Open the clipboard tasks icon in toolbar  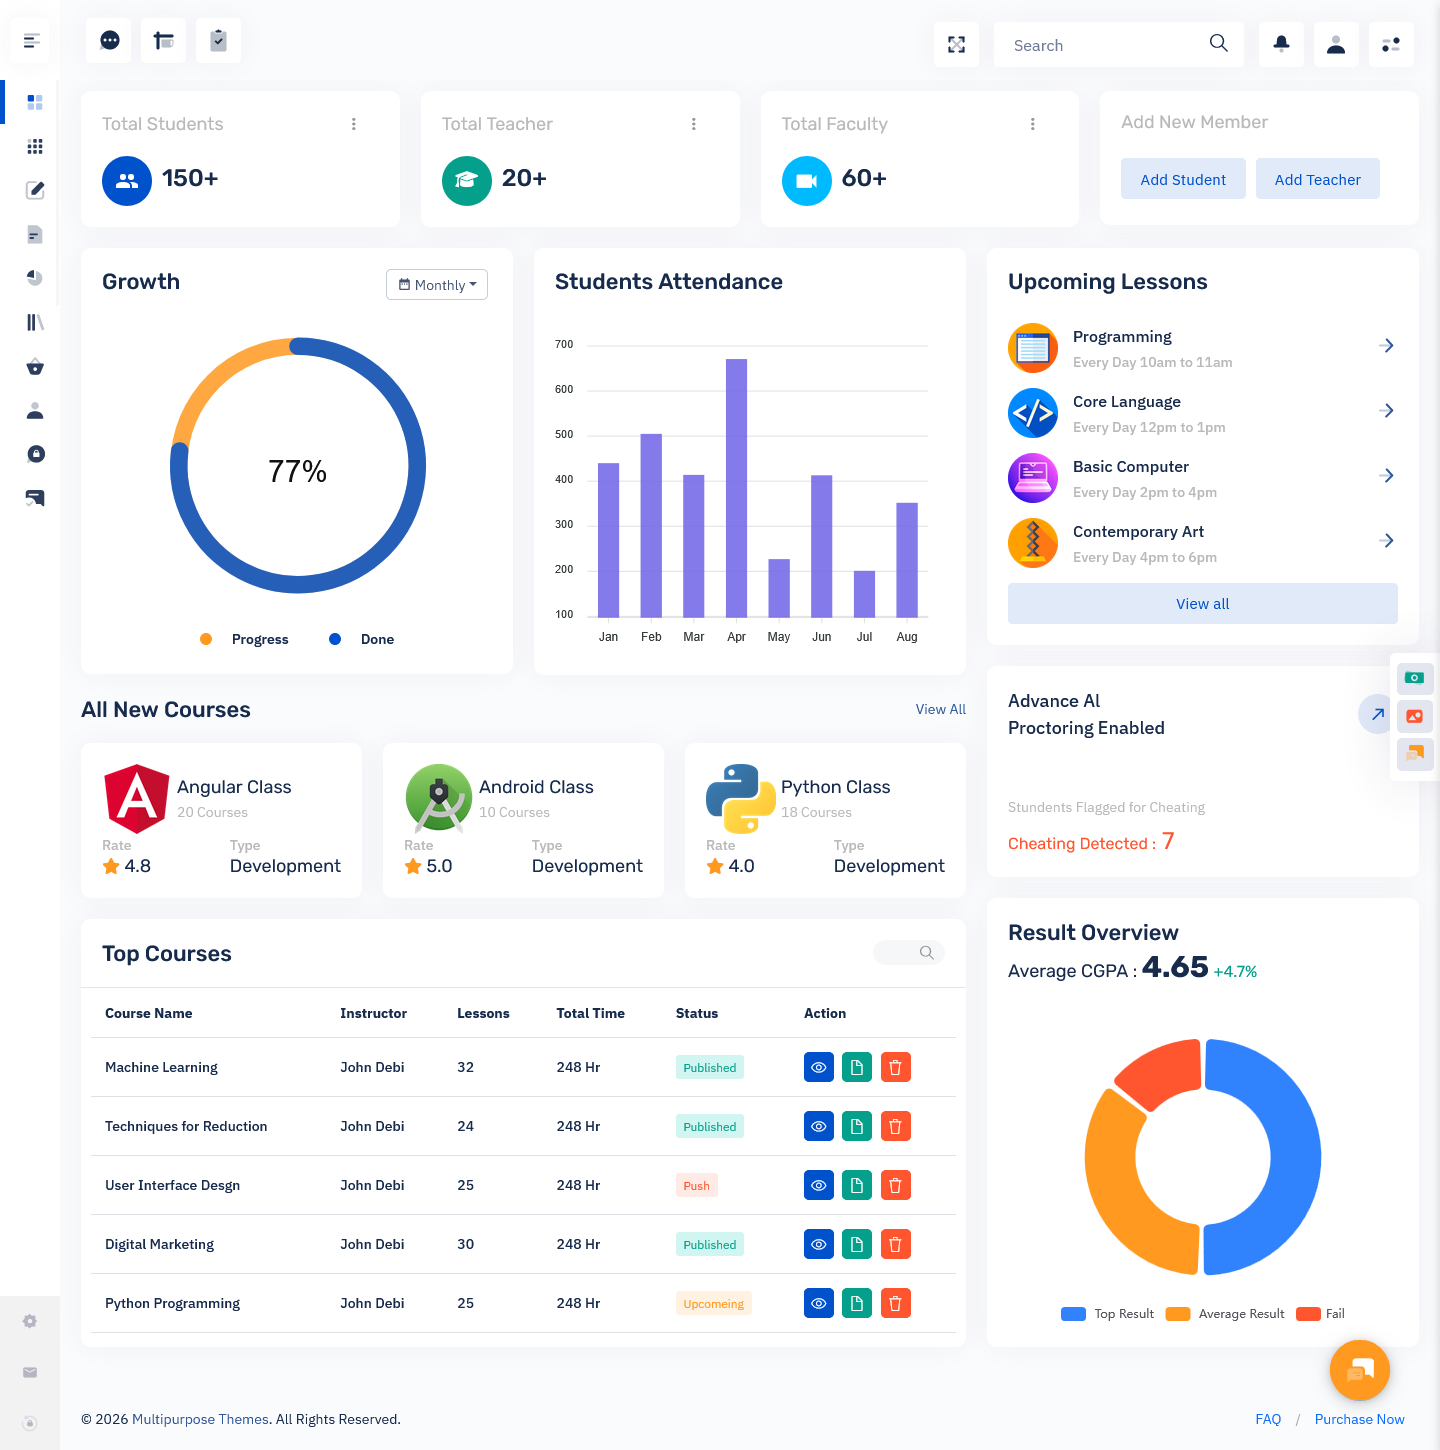tap(218, 40)
